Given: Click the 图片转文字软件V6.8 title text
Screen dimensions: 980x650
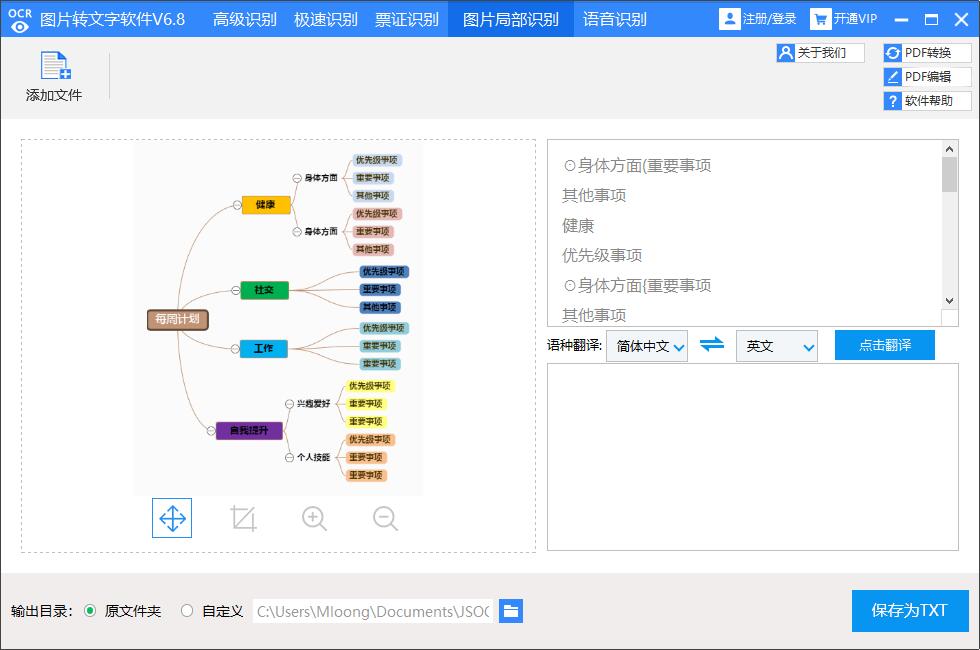Looking at the screenshot, I should (112, 19).
